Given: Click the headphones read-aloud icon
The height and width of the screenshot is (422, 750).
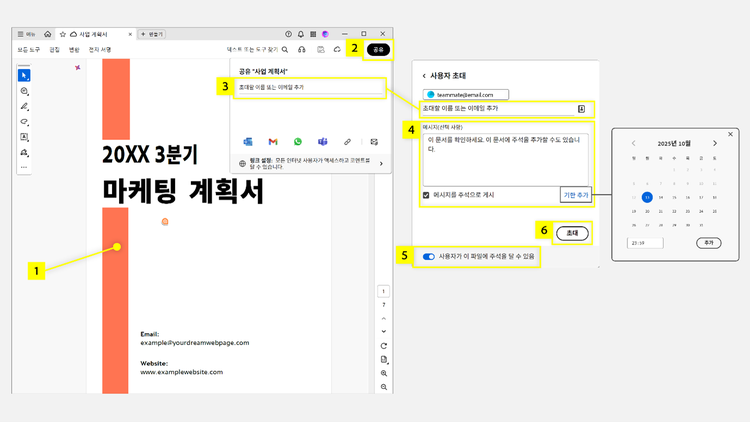Looking at the screenshot, I should click(302, 49).
